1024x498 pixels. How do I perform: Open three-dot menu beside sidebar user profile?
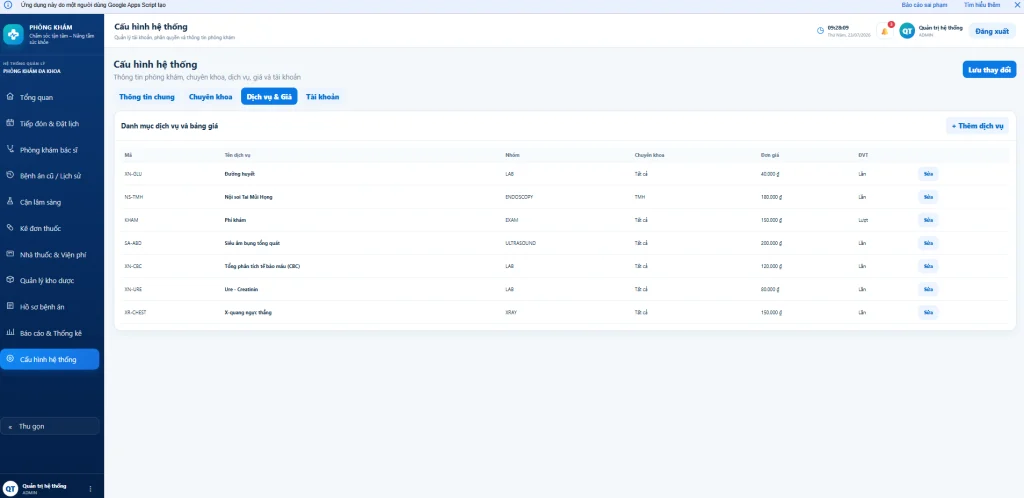(90, 488)
